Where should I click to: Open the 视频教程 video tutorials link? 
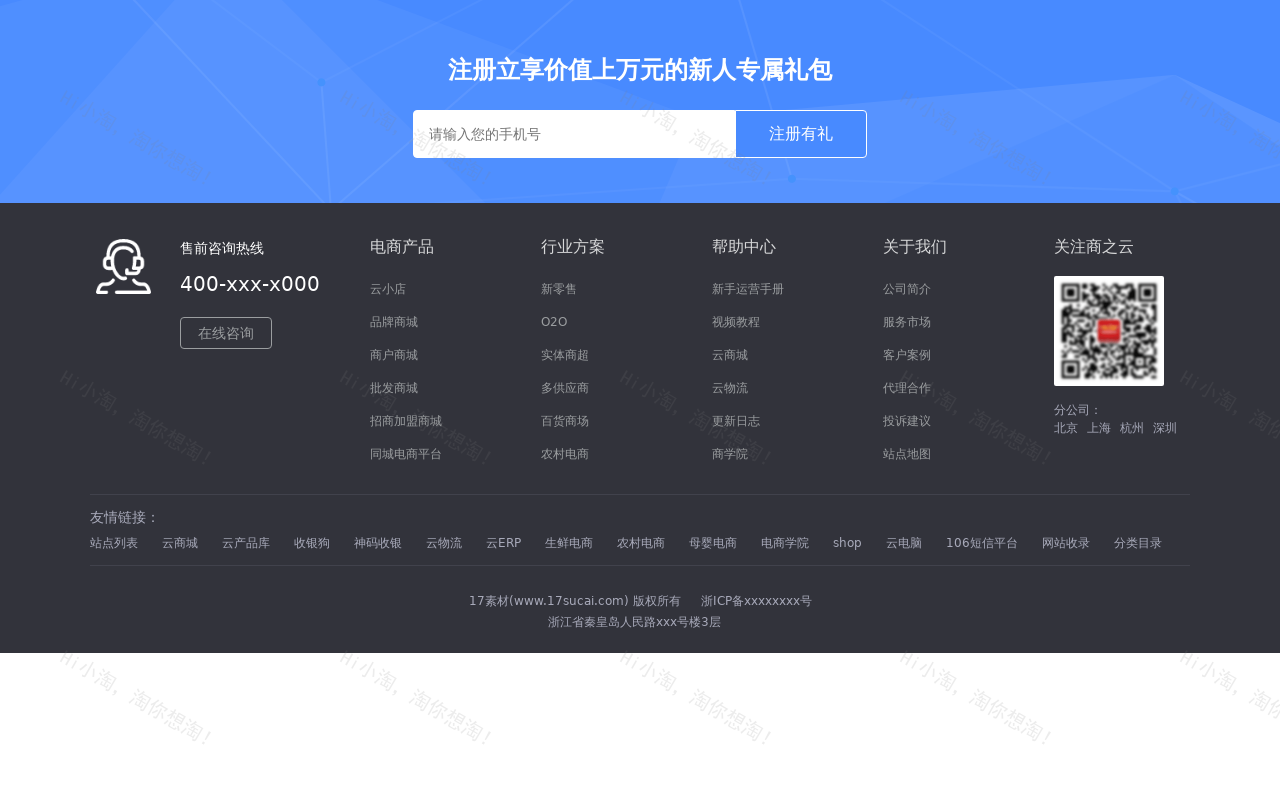[x=735, y=321]
